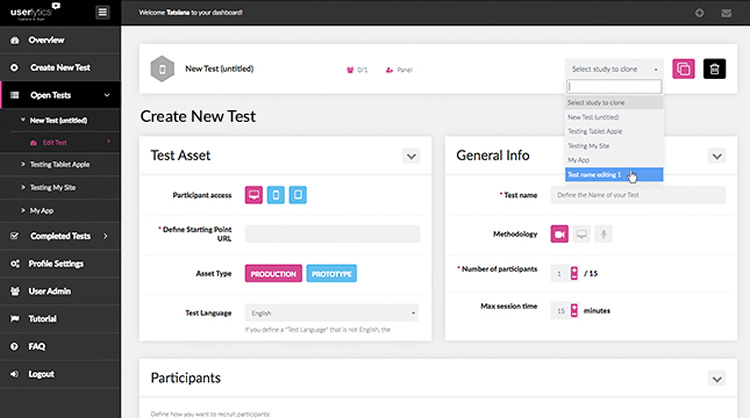Select tablet participant access icon

coord(276,194)
